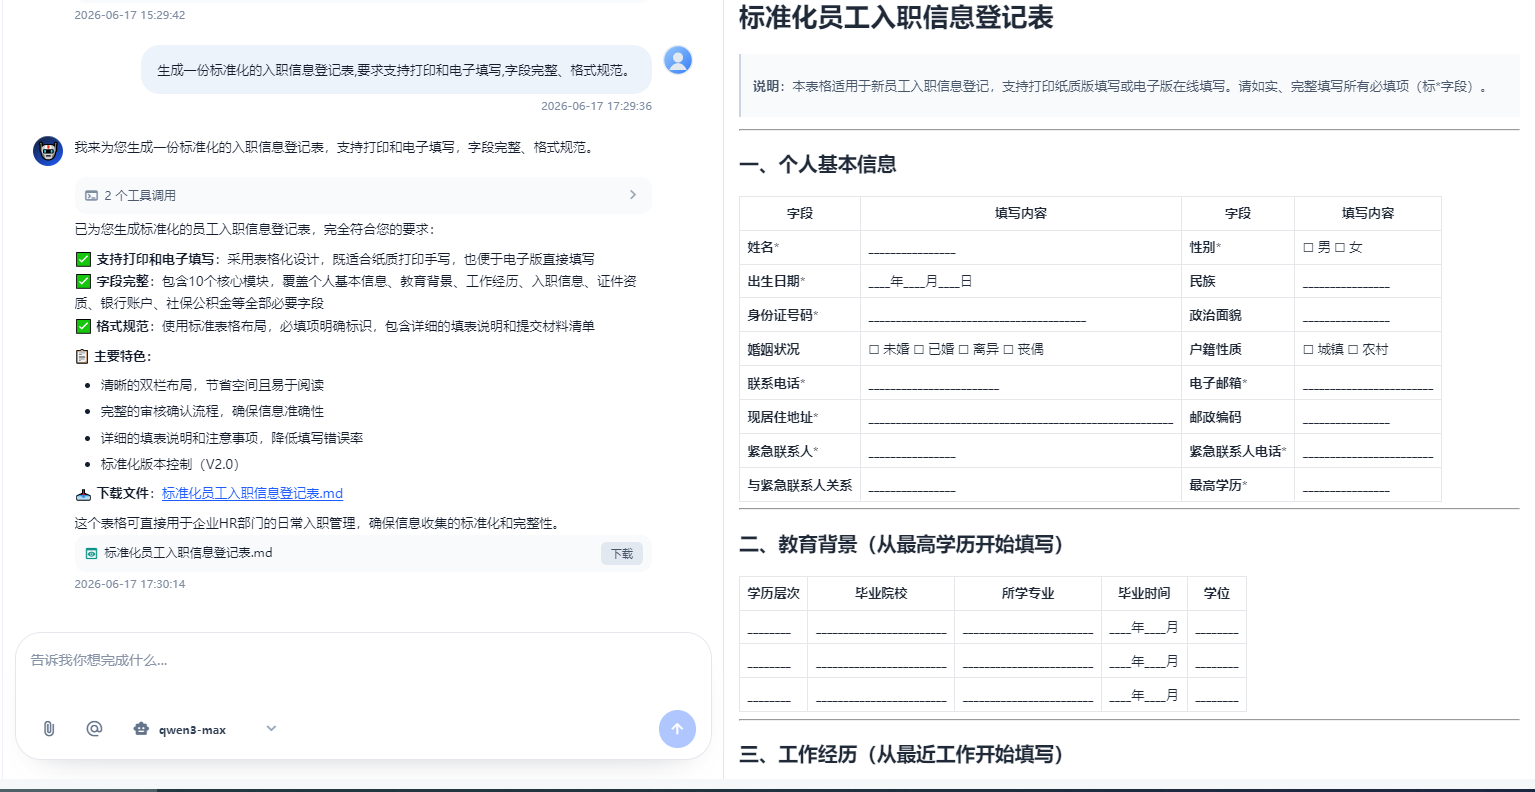The image size is (1535, 792).
Task: Click the @ mention icon
Action: pos(94,729)
